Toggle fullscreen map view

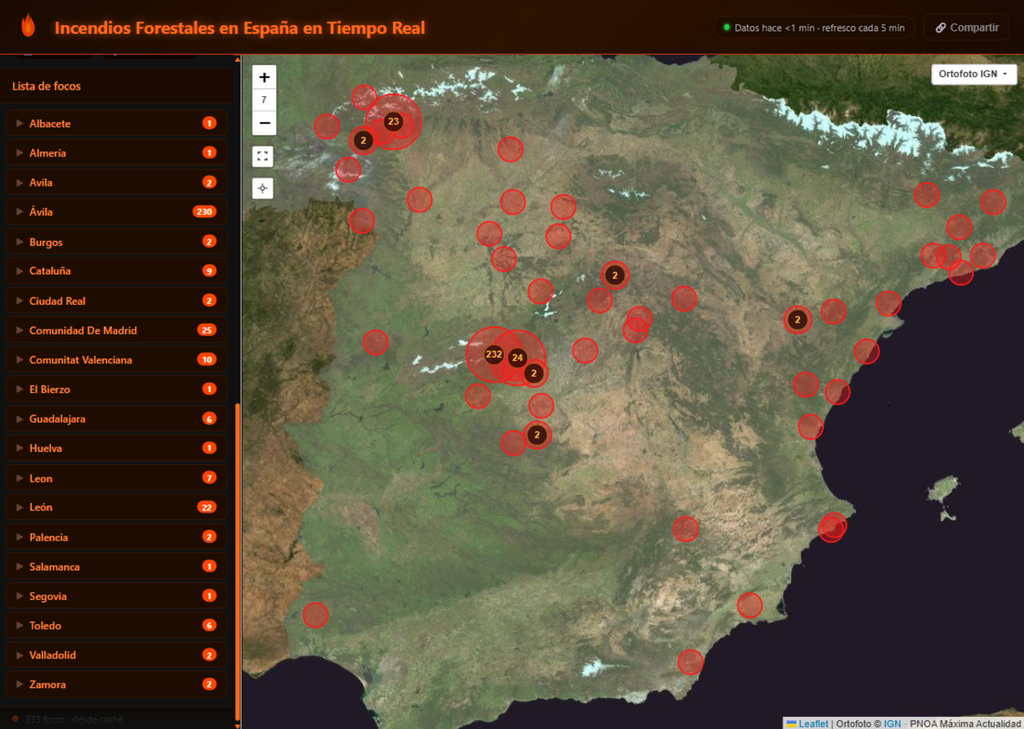tap(263, 157)
